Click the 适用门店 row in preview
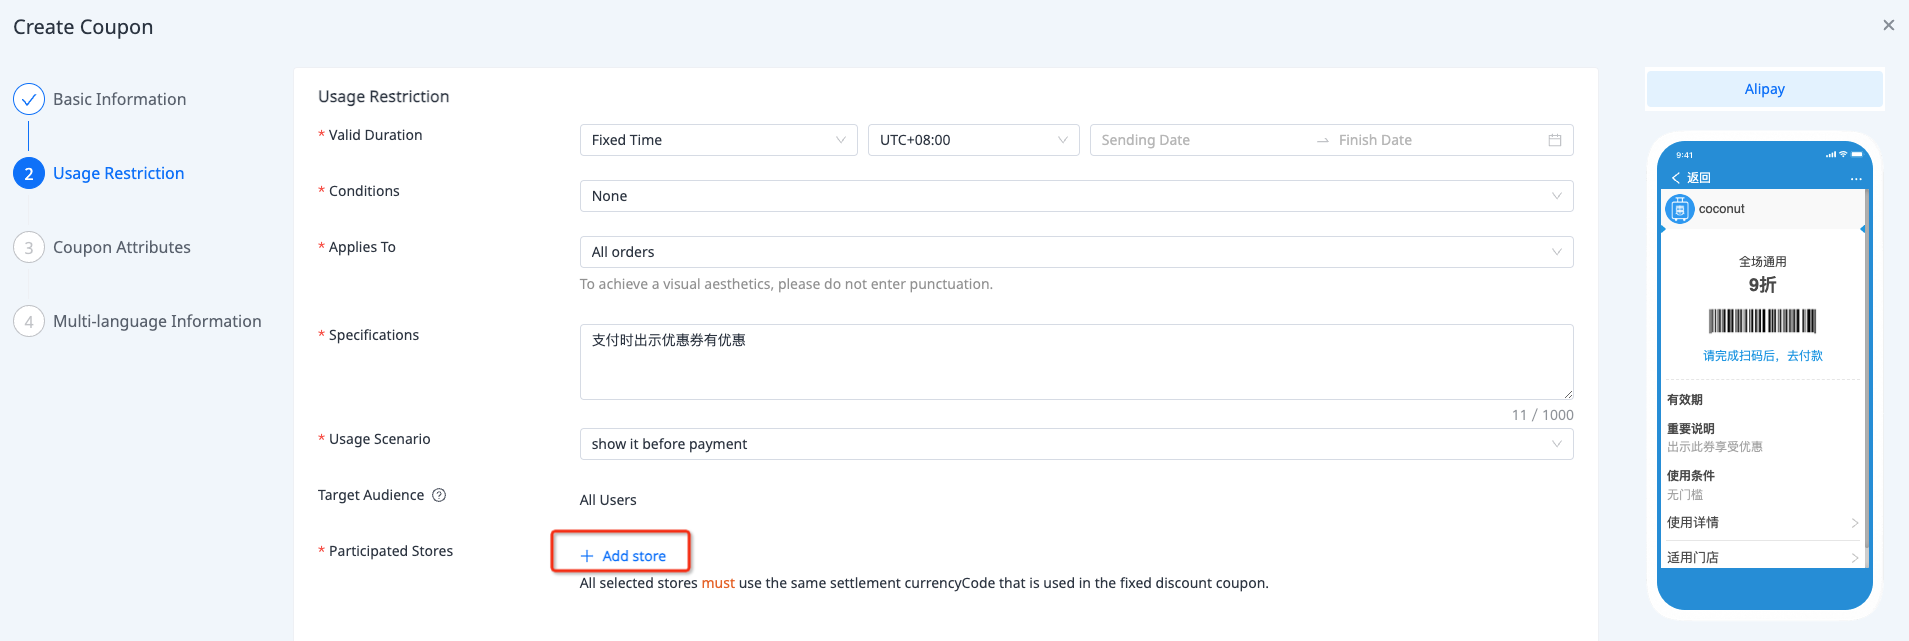This screenshot has height=641, width=1909. click(1762, 557)
